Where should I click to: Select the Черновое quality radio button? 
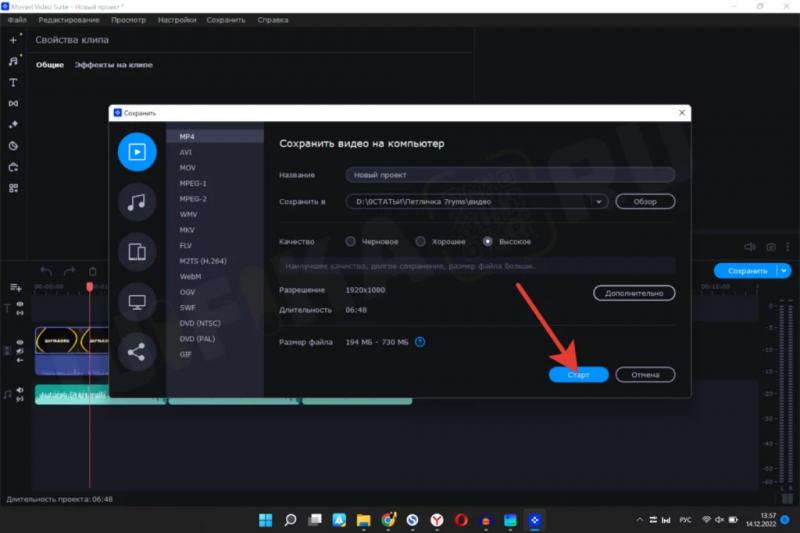[350, 242]
